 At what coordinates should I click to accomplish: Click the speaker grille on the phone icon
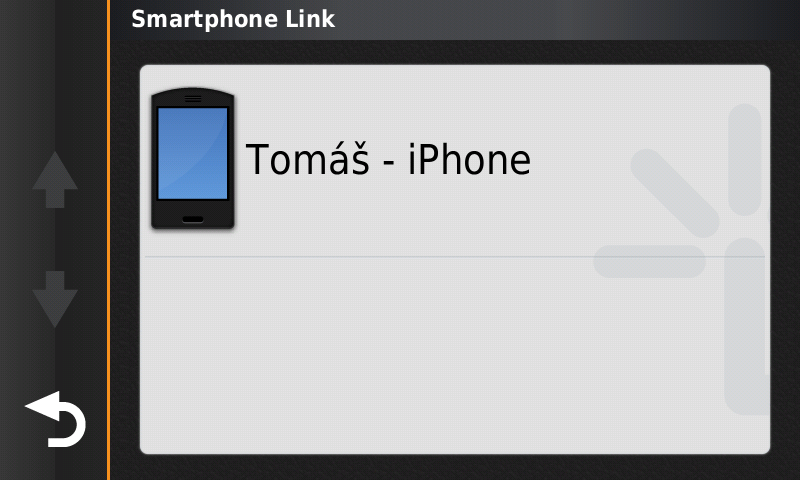click(193, 98)
